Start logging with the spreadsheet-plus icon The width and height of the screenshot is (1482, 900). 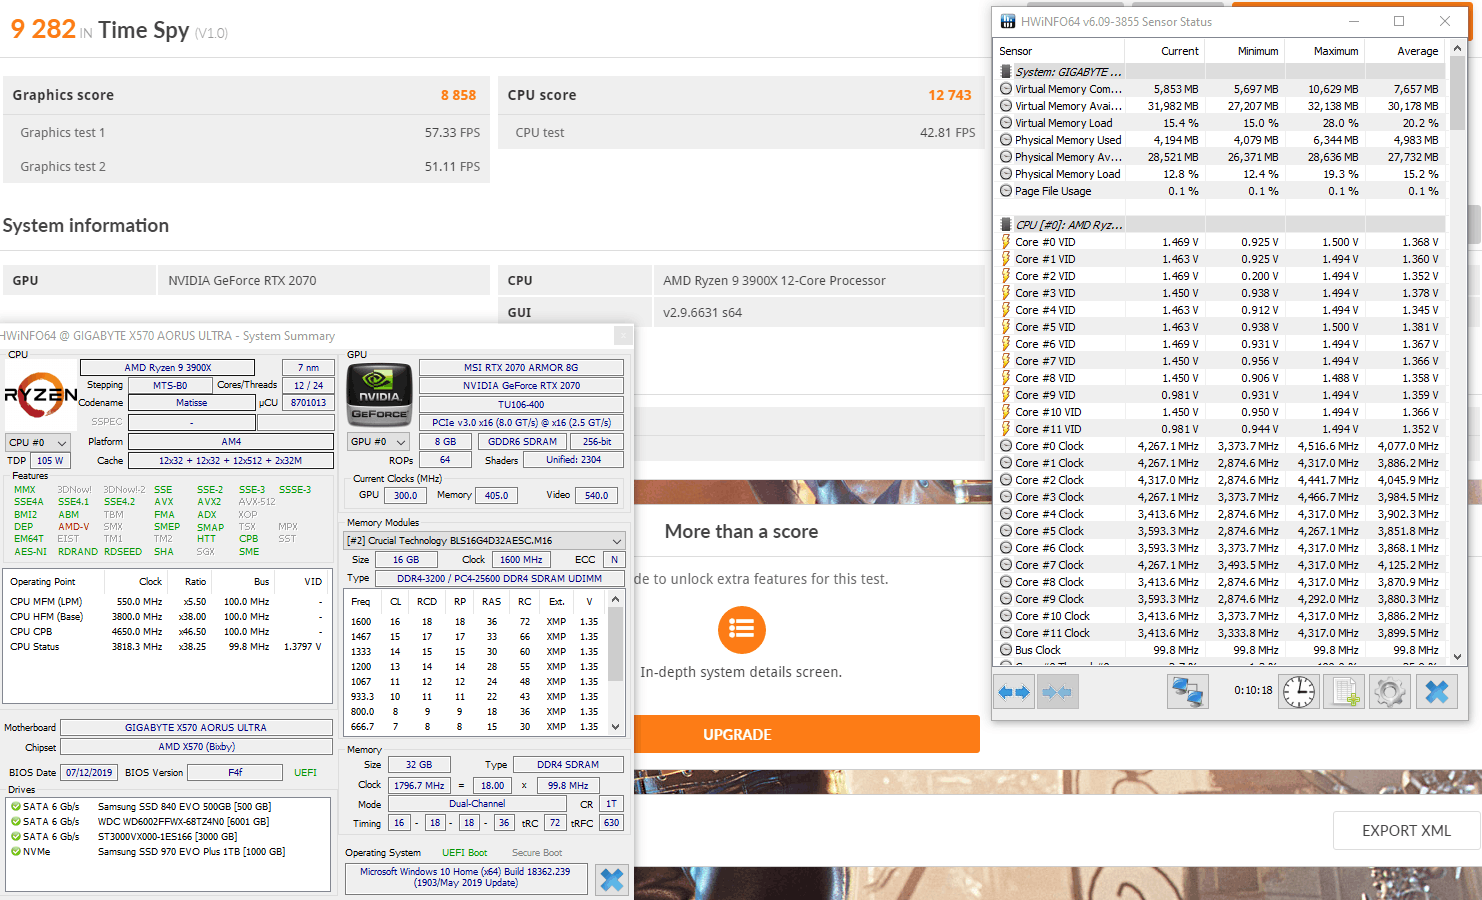[1344, 692]
